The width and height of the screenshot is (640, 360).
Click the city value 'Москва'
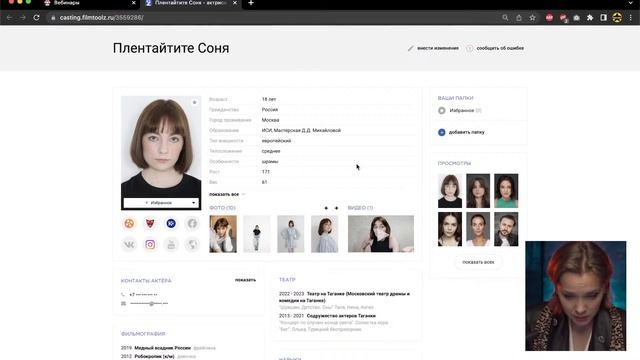270,120
